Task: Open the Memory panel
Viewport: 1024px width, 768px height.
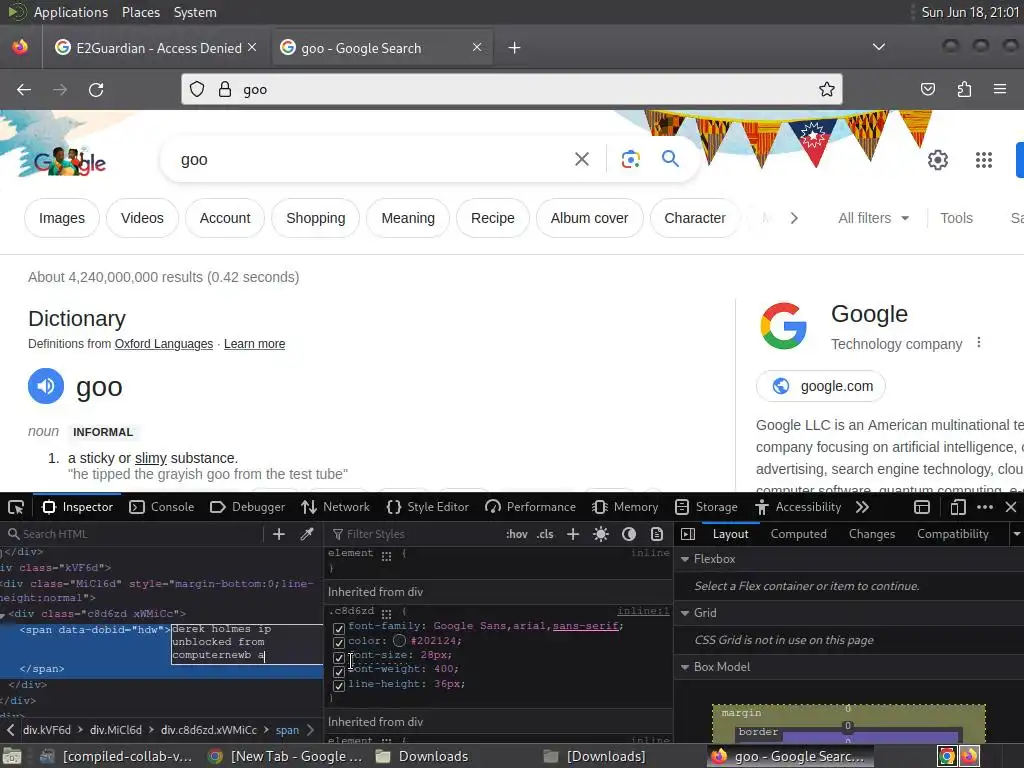Action: pos(625,507)
